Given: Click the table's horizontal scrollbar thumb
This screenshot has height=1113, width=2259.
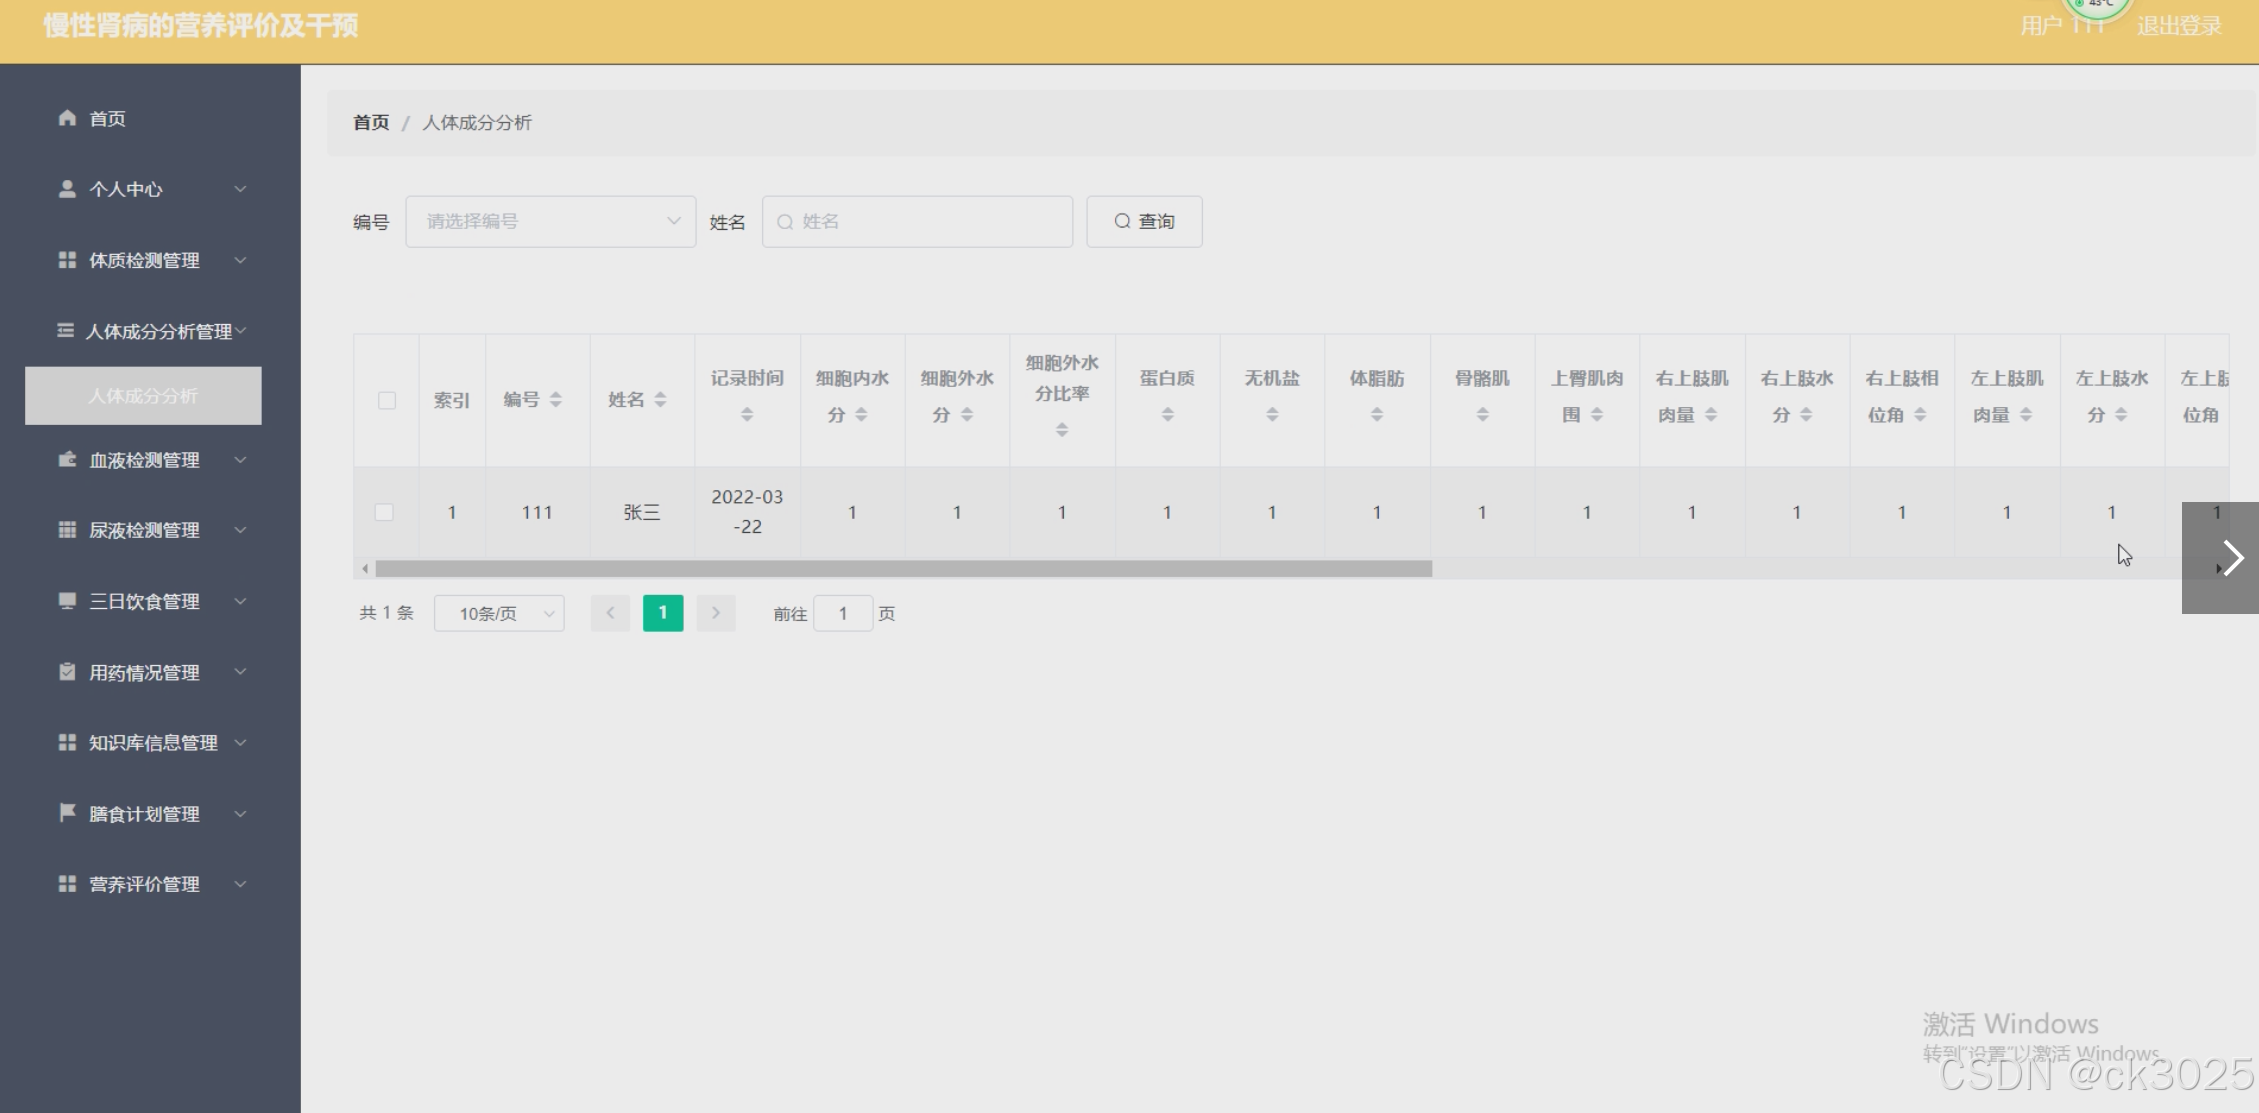Looking at the screenshot, I should click(x=903, y=569).
